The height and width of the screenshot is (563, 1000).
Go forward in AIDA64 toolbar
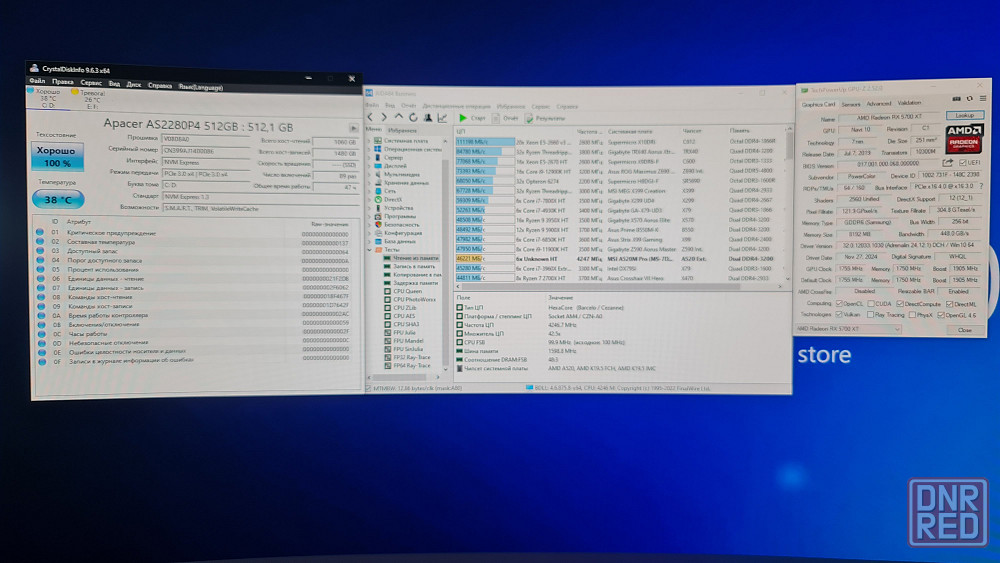(x=384, y=117)
